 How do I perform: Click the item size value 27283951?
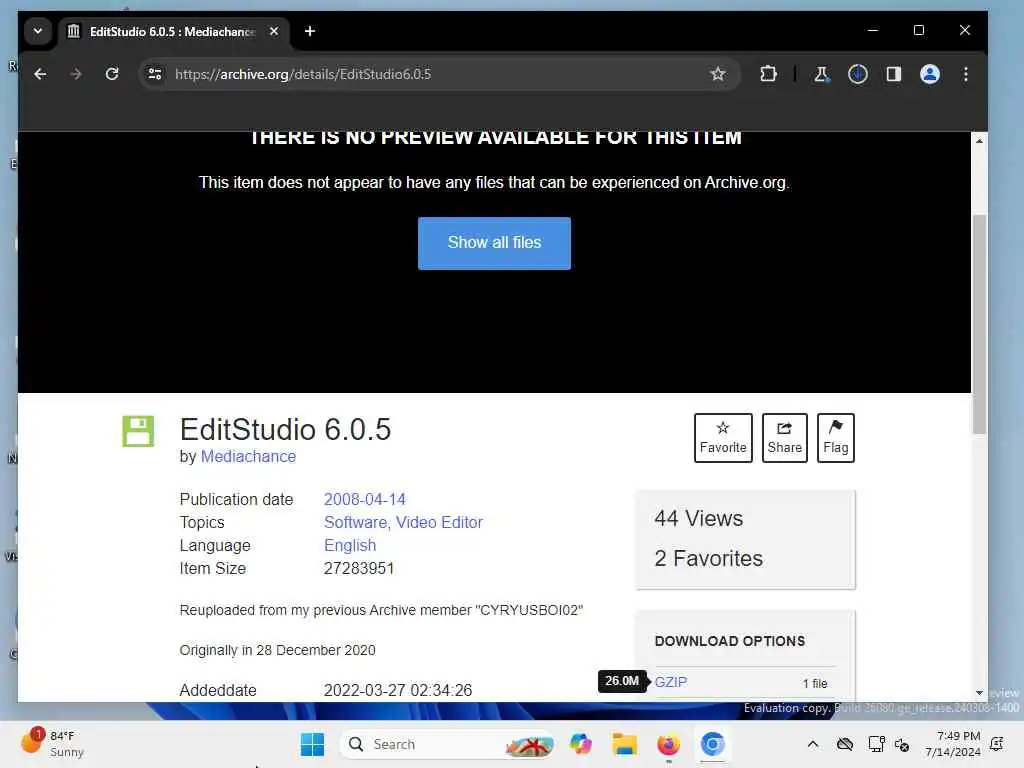pos(359,568)
